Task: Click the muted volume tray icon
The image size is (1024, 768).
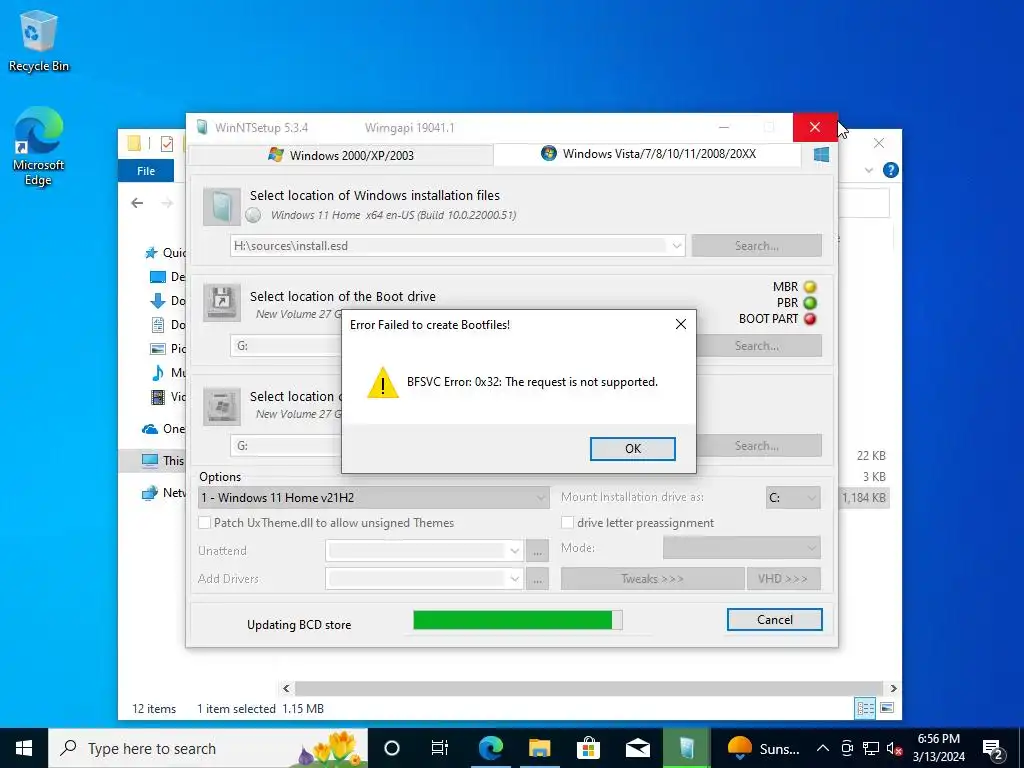Action: tap(894, 748)
